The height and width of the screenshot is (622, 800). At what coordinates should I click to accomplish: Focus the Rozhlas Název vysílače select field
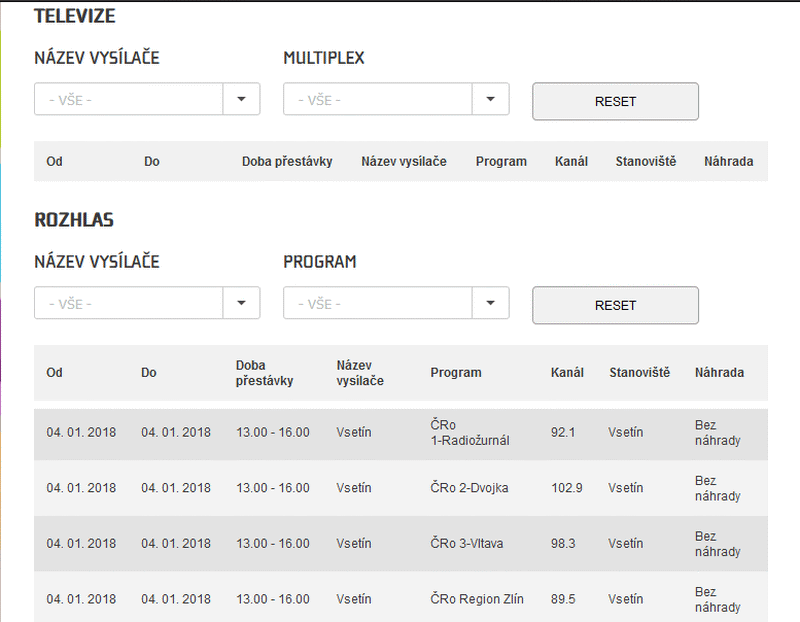click(128, 303)
